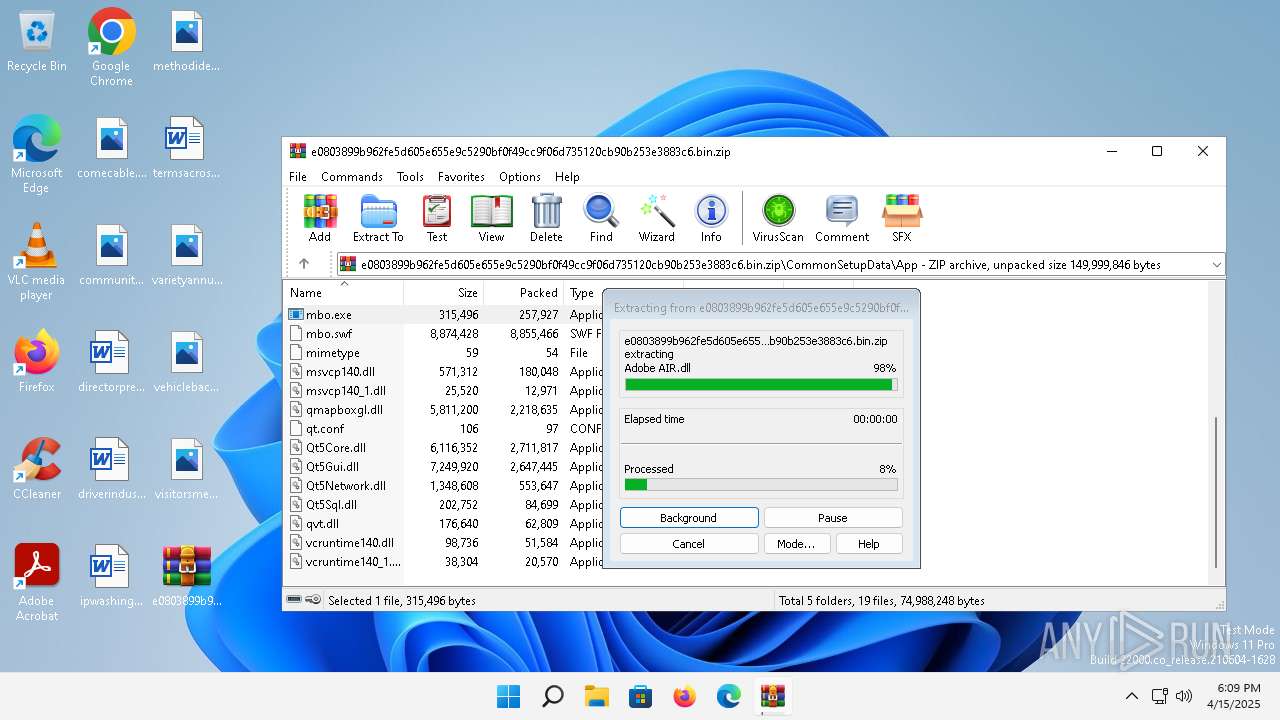Open volume control in system tray
The width and height of the screenshot is (1280, 720).
coord(1185,696)
